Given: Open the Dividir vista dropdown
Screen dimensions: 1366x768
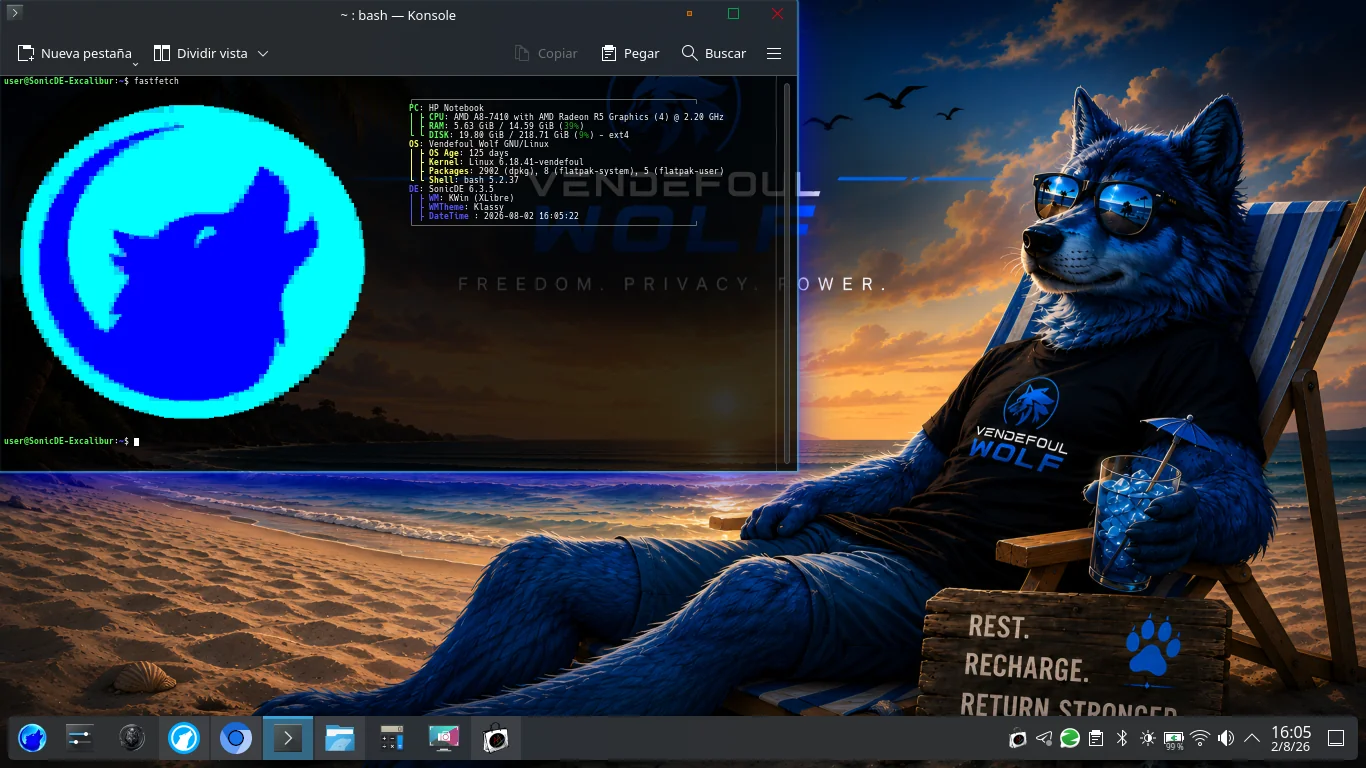Looking at the screenshot, I should (212, 53).
